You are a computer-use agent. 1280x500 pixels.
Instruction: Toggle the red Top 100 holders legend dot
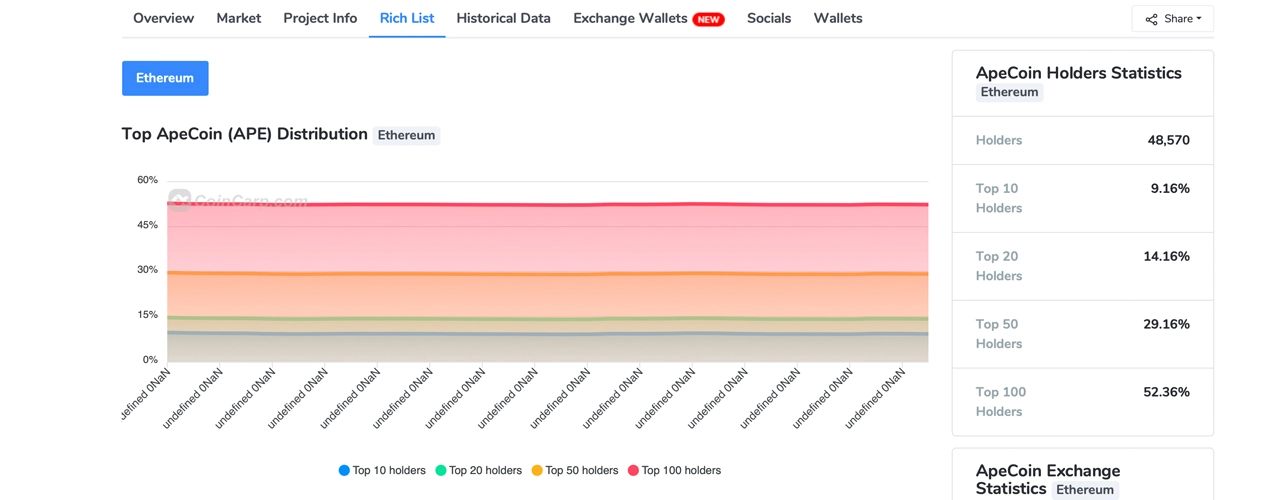click(x=633, y=470)
